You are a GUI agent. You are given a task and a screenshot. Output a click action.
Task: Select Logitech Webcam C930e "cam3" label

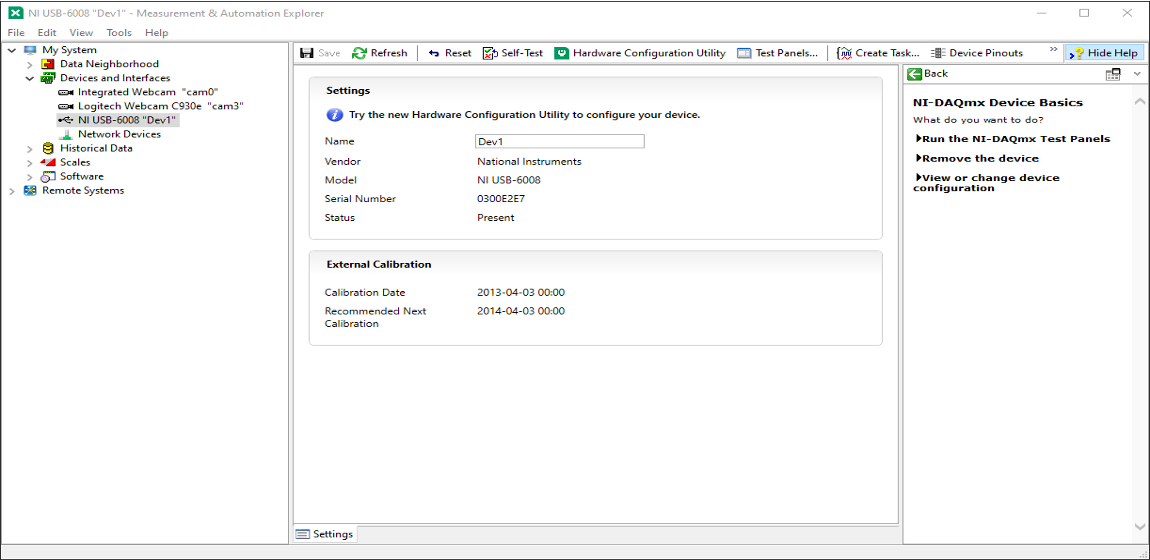[161, 106]
